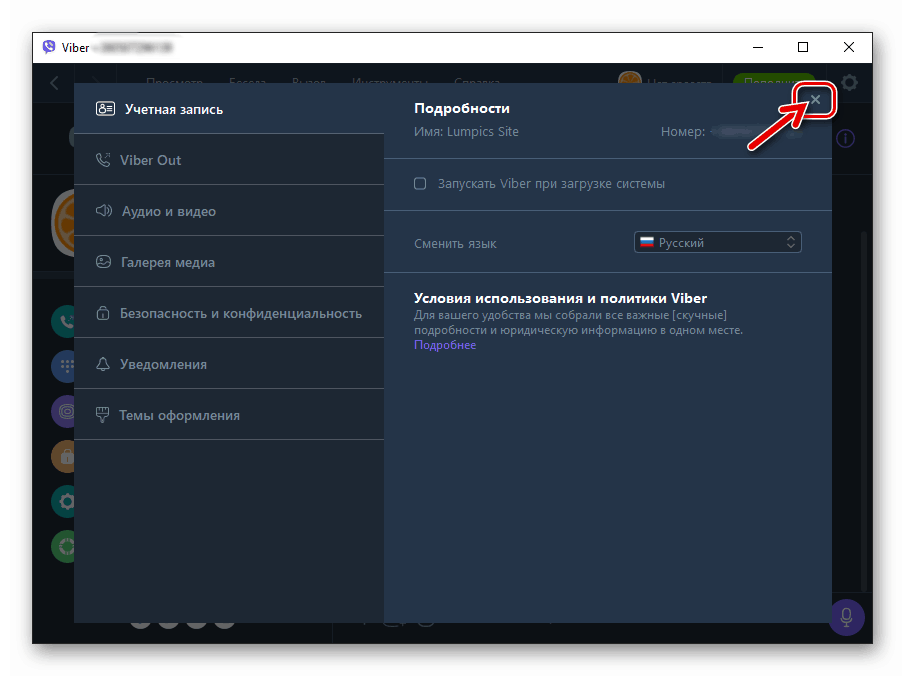The width and height of the screenshot is (905, 676).
Task: Close the settings dialog with X
Action: 815,99
